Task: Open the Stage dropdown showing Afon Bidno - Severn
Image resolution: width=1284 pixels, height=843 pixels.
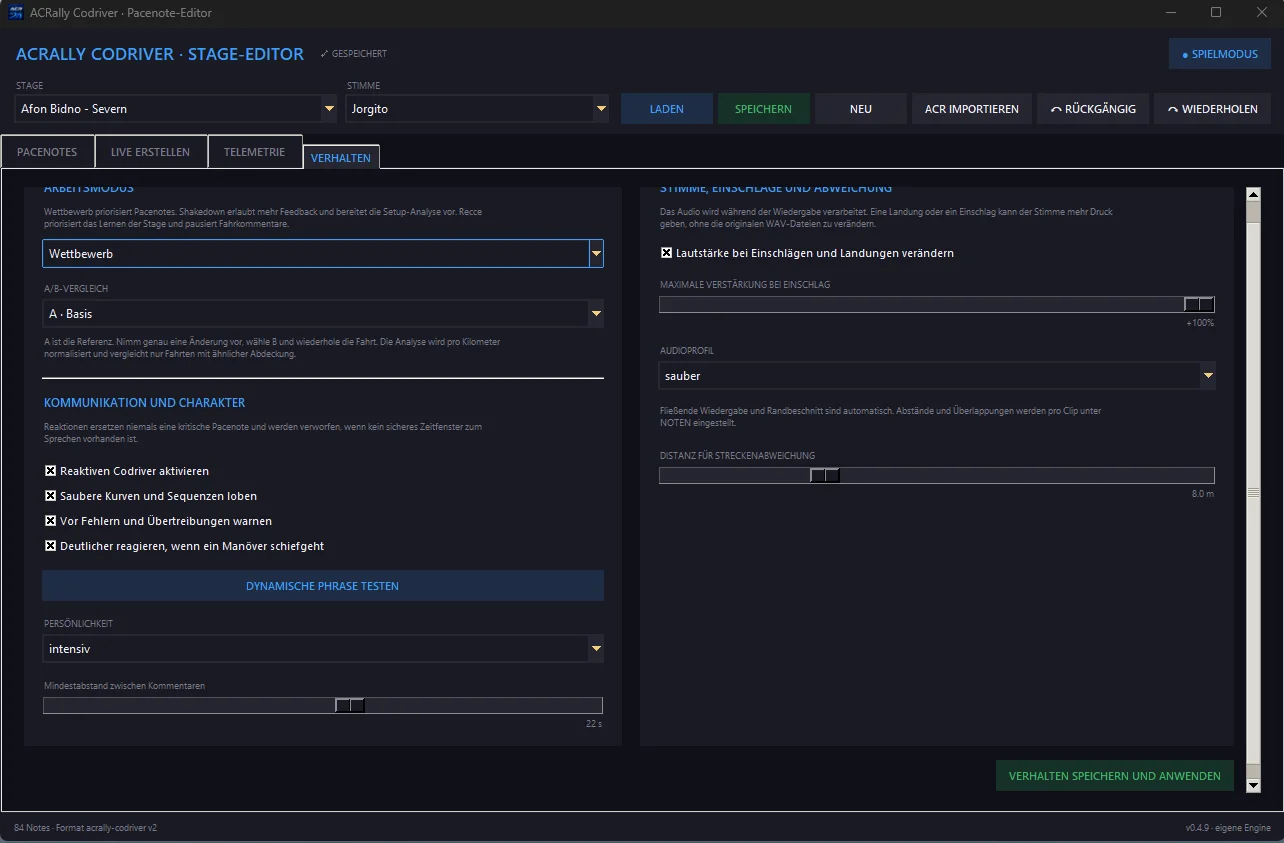Action: (x=176, y=109)
